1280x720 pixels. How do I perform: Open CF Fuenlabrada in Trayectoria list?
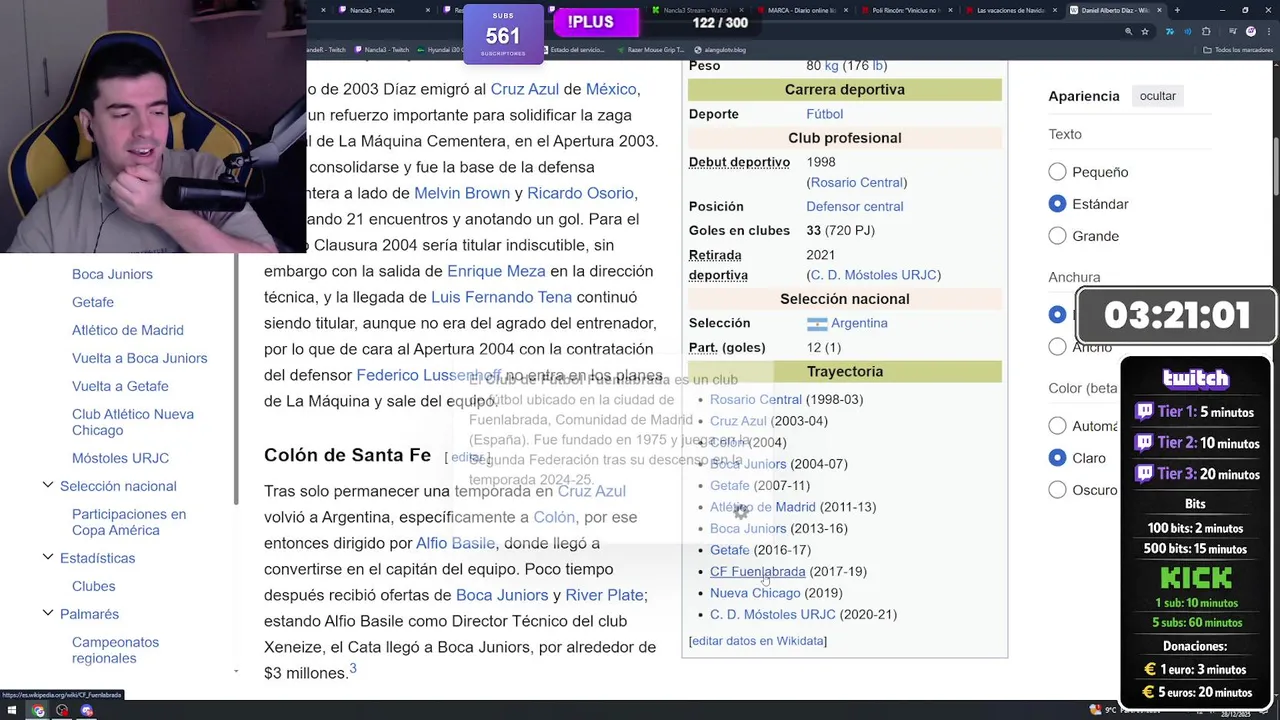coord(757,571)
